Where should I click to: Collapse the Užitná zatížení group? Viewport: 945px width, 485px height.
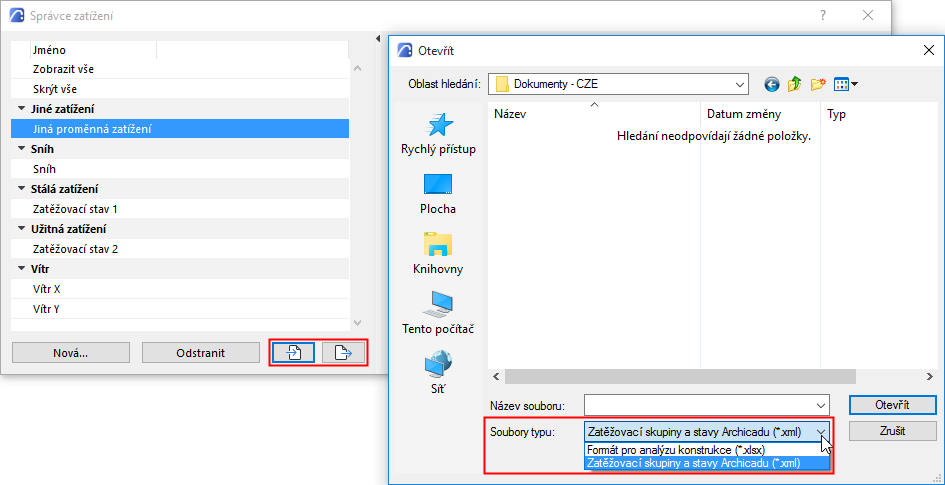pyautogui.click(x=21, y=229)
